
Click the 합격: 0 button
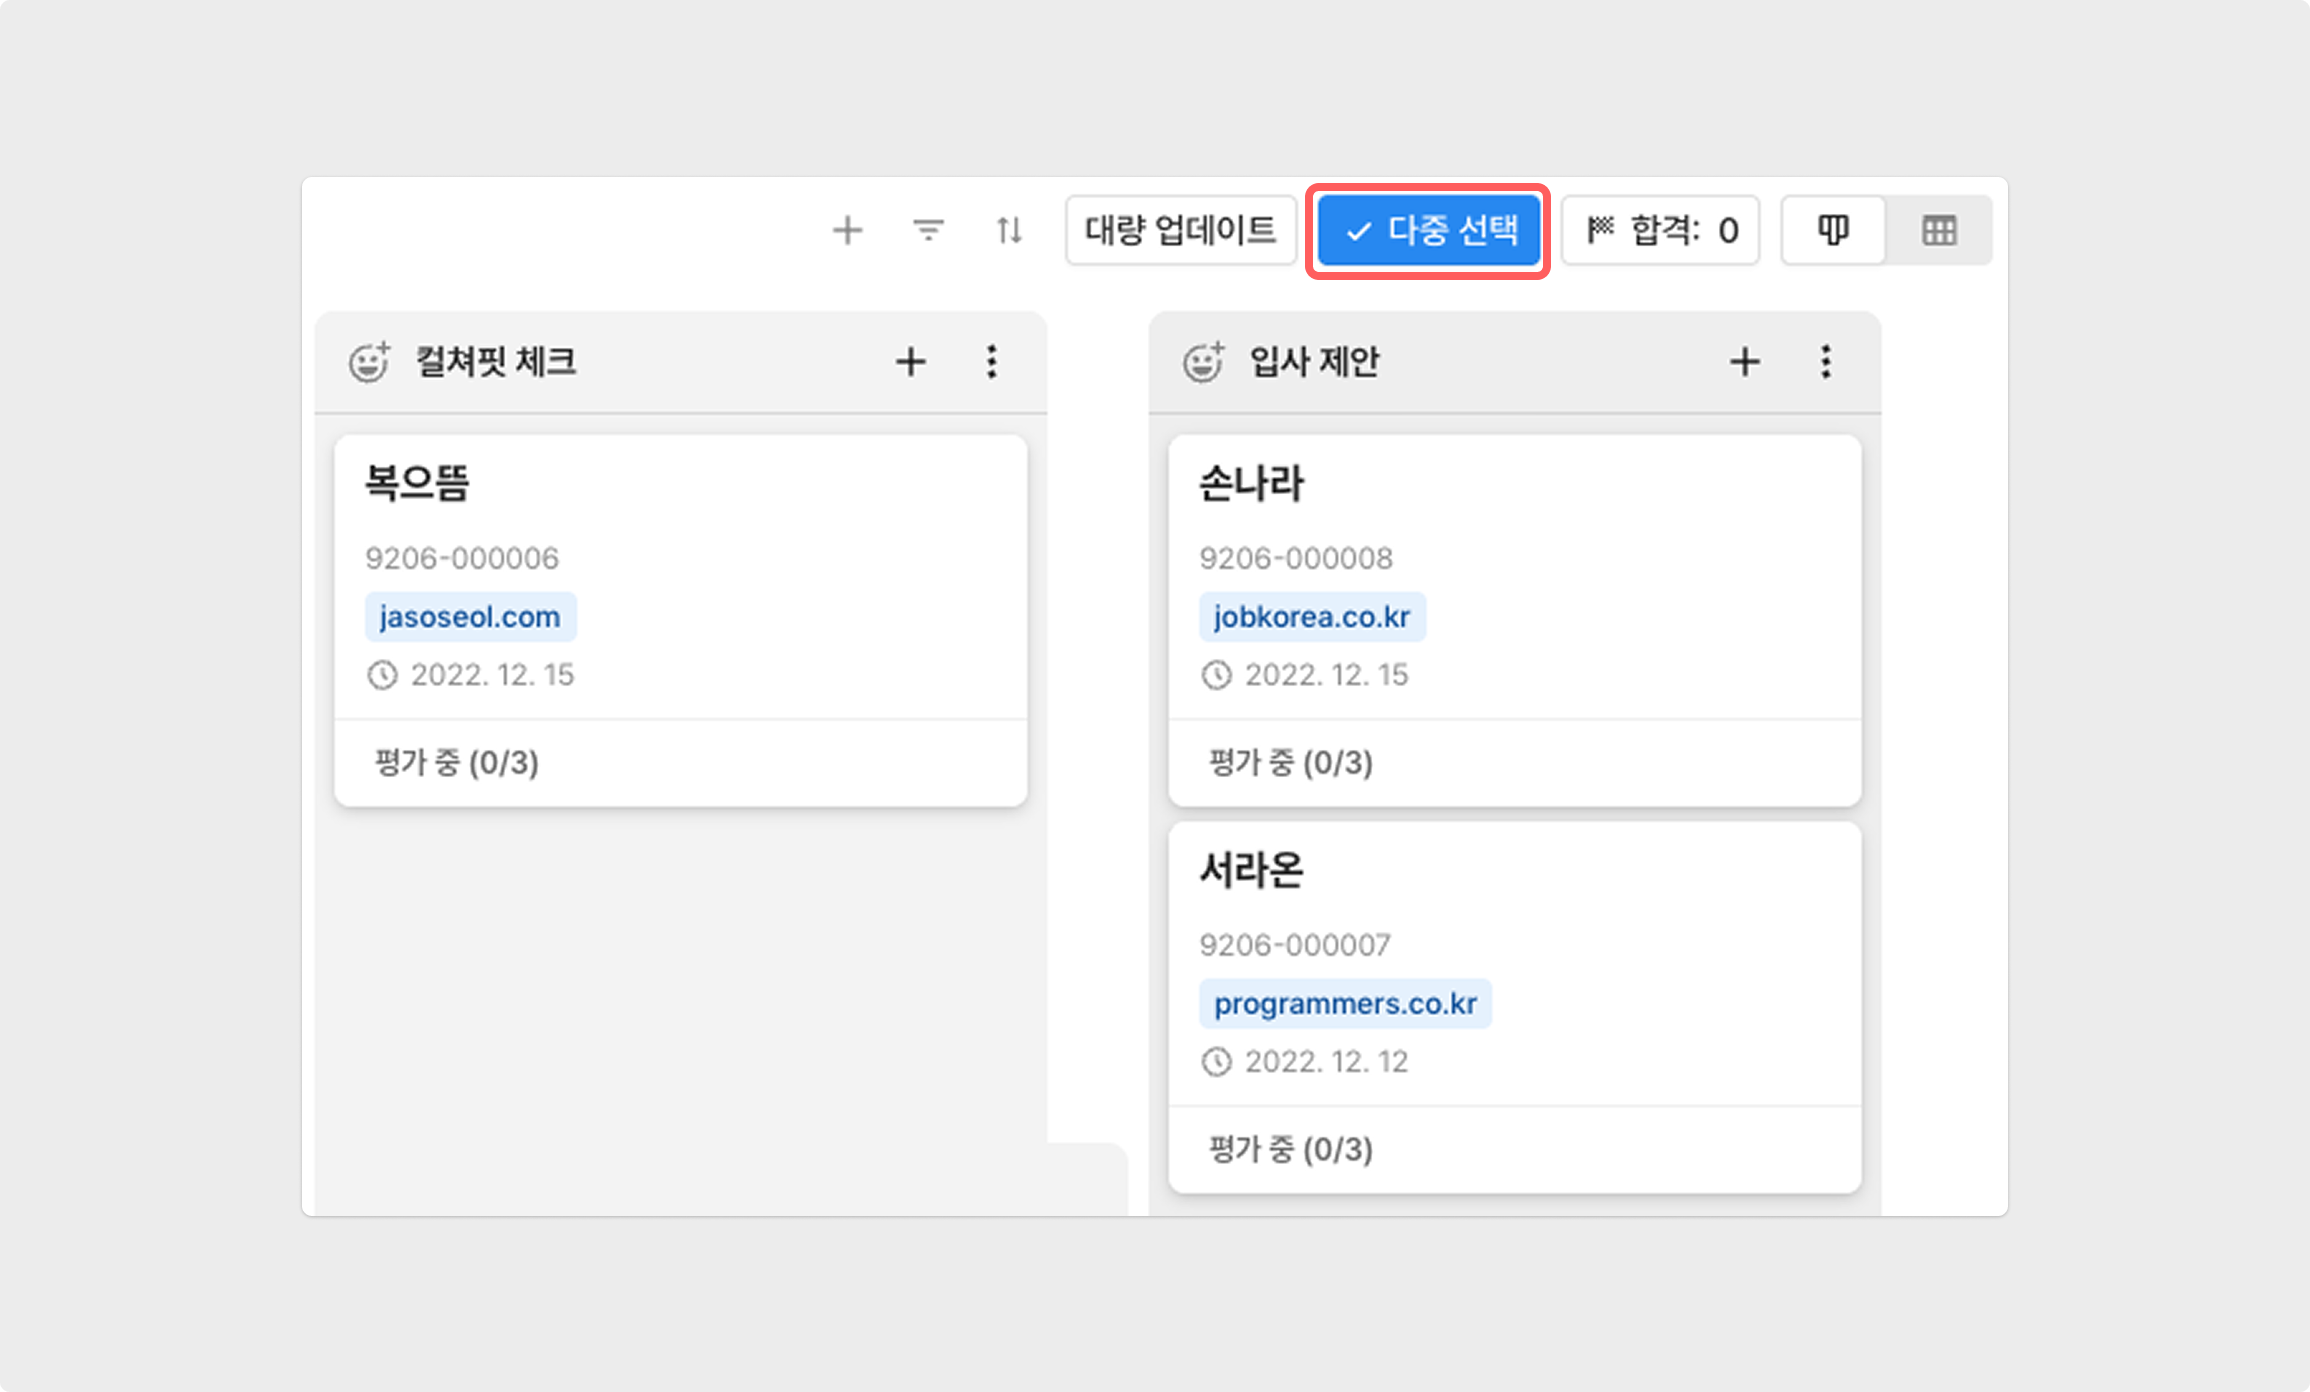click(1661, 231)
